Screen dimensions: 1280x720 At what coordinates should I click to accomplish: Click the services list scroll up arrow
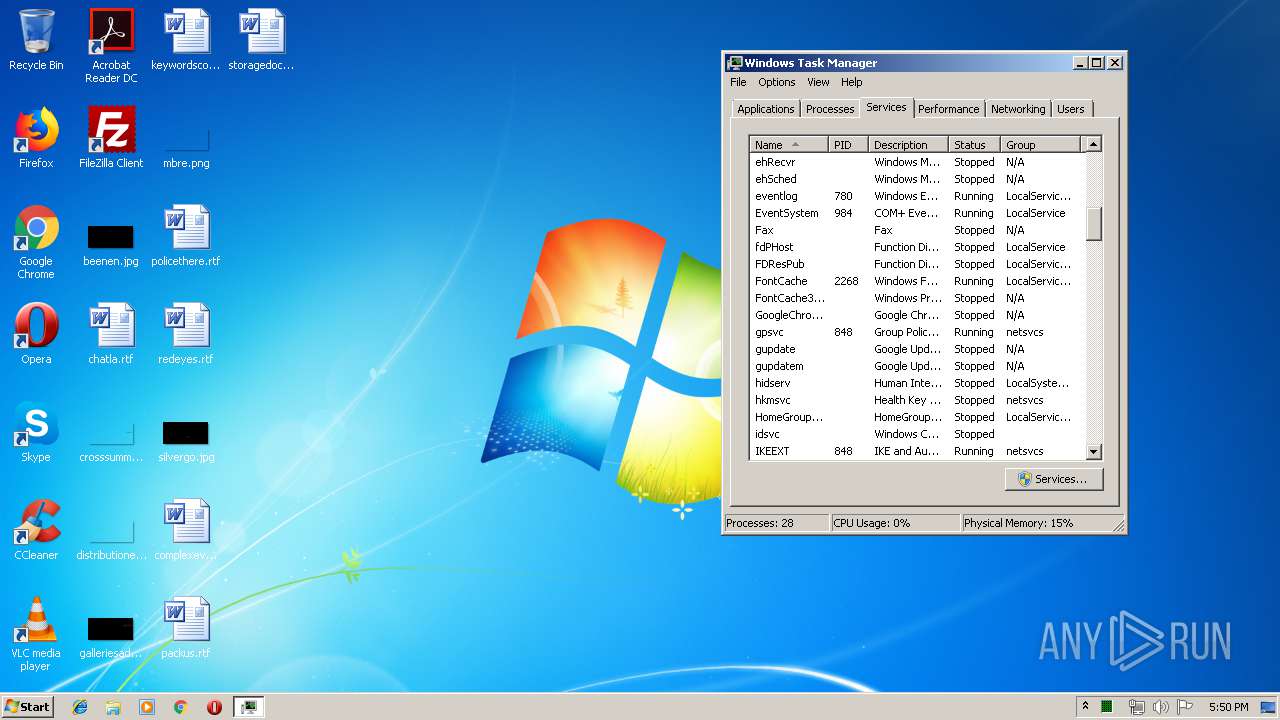[1093, 145]
